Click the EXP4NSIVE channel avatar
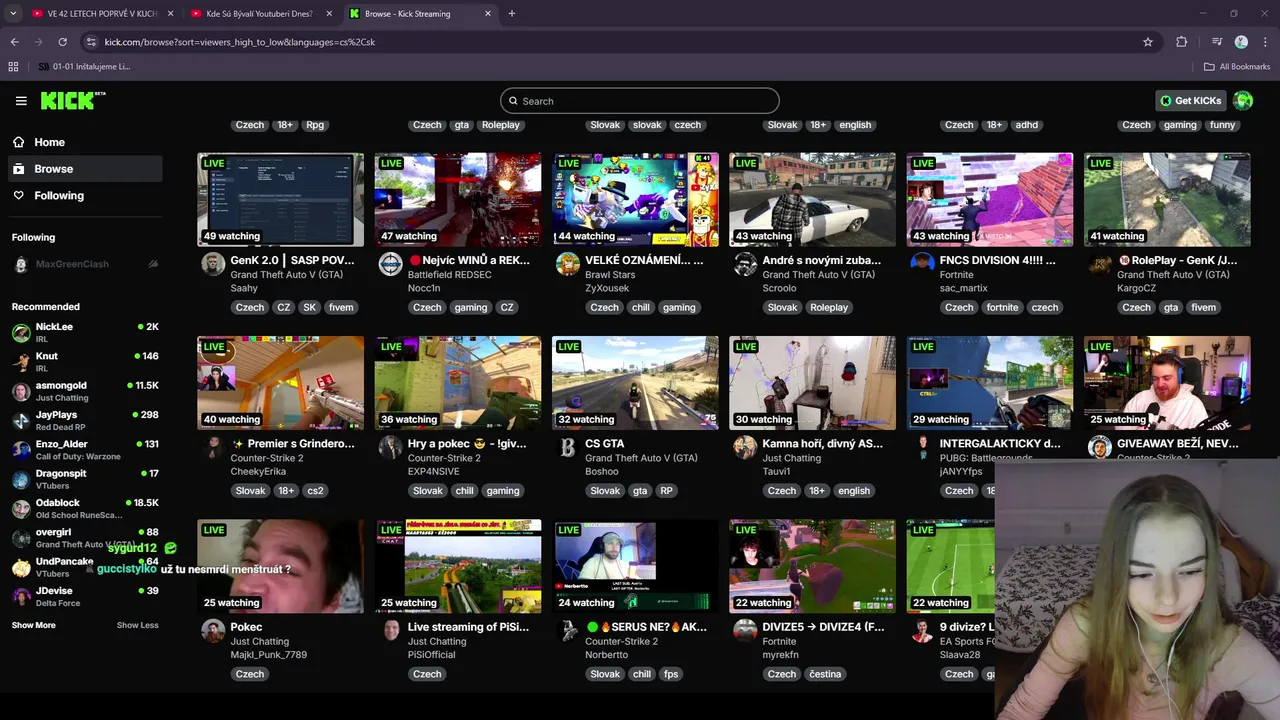The width and height of the screenshot is (1280, 720). pos(390,447)
